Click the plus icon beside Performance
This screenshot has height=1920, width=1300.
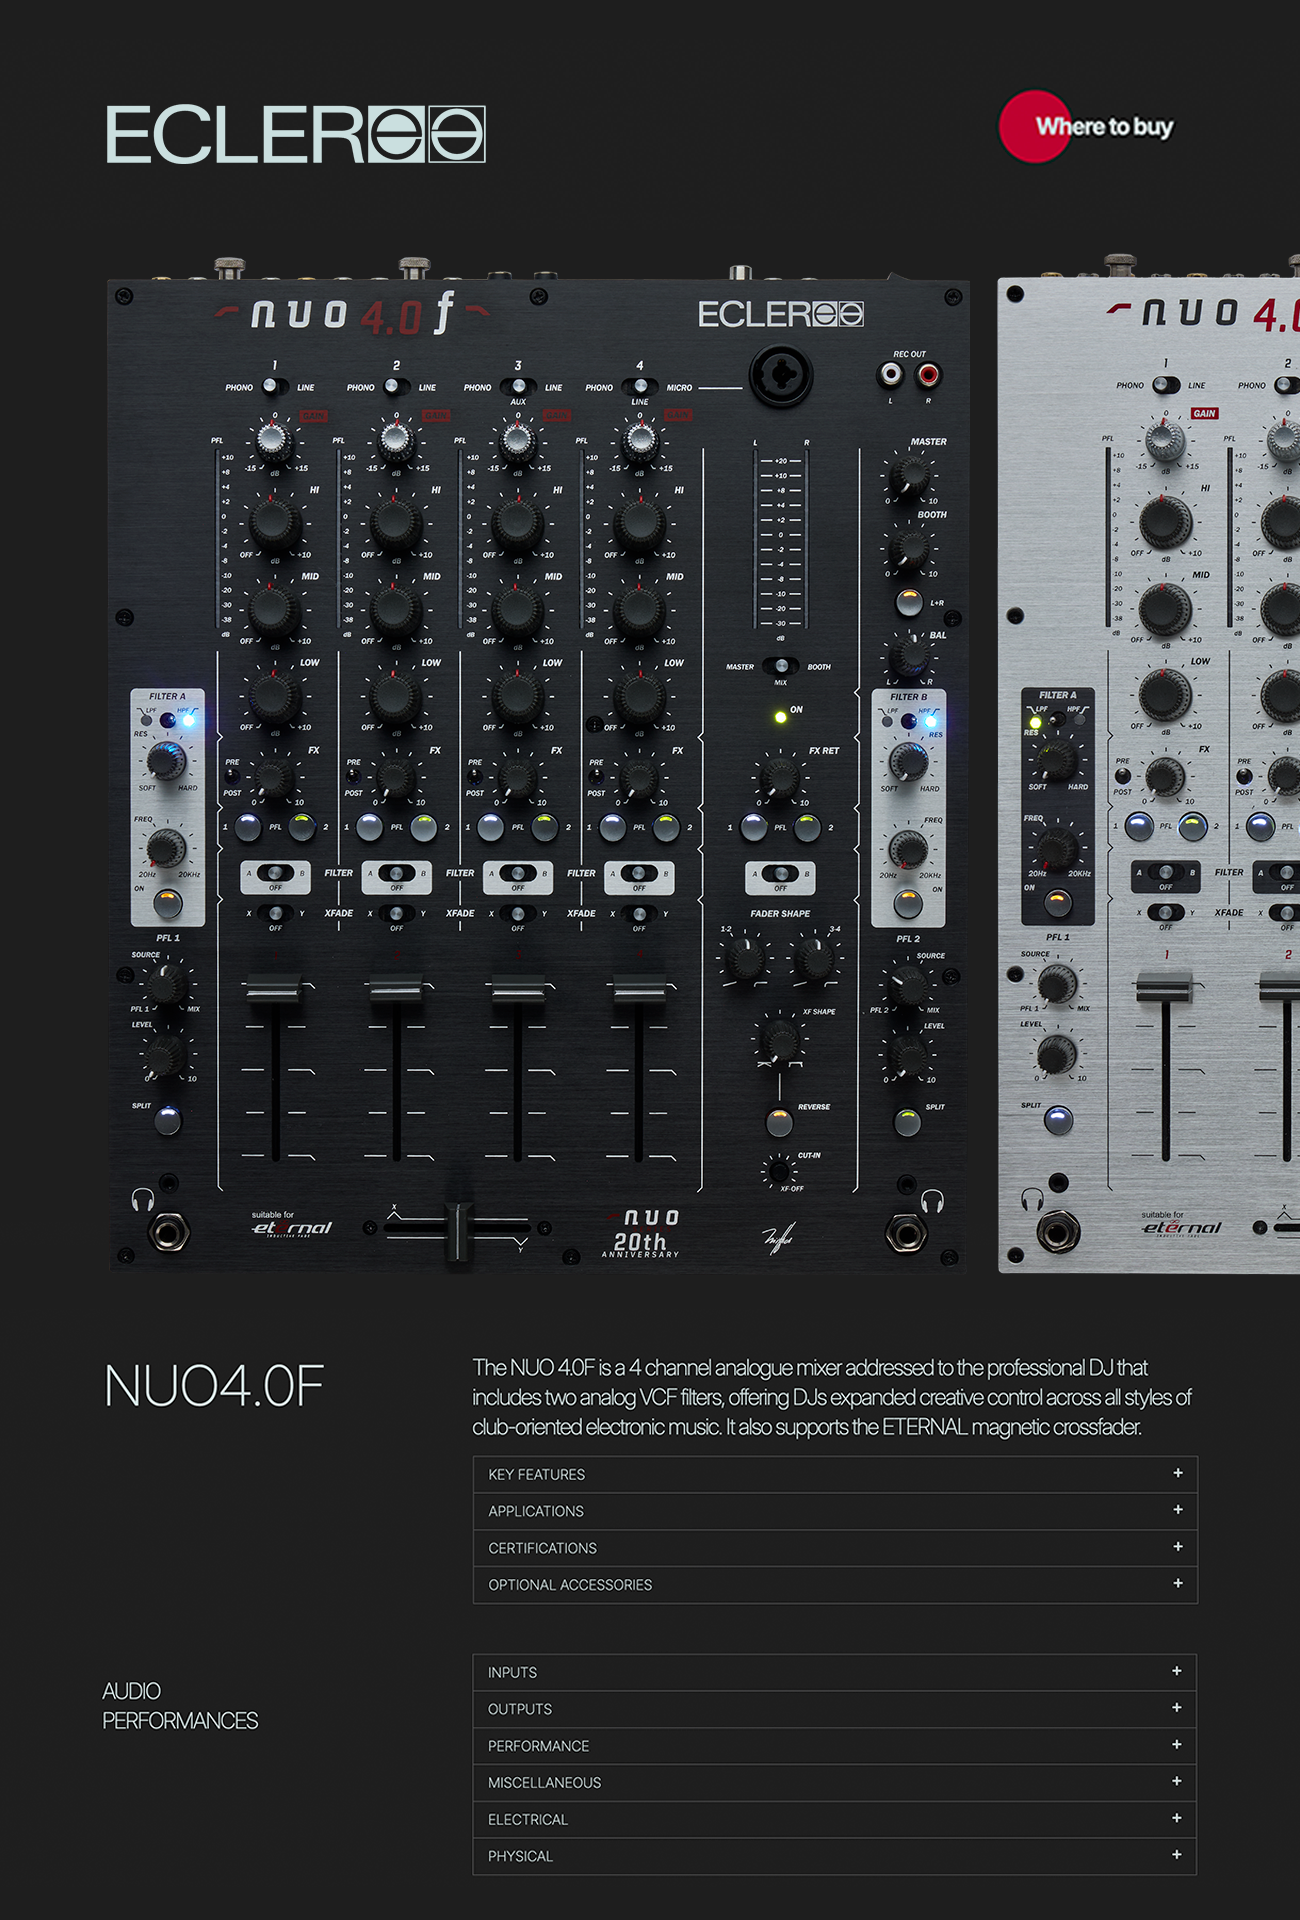[x=1176, y=1745]
